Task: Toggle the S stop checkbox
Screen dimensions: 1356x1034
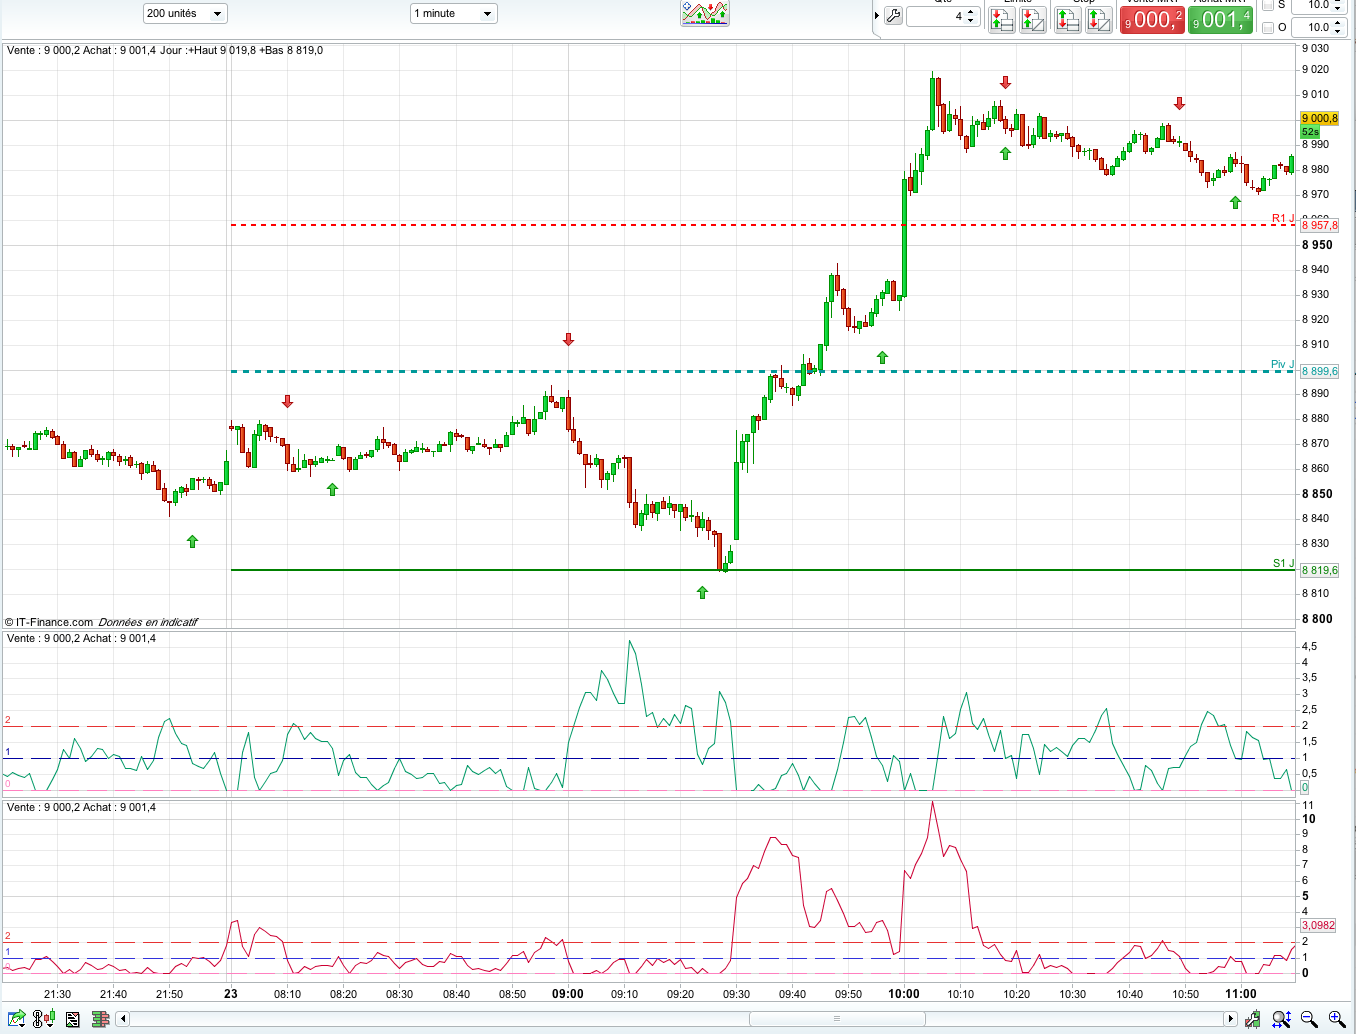Action: 1268,5
